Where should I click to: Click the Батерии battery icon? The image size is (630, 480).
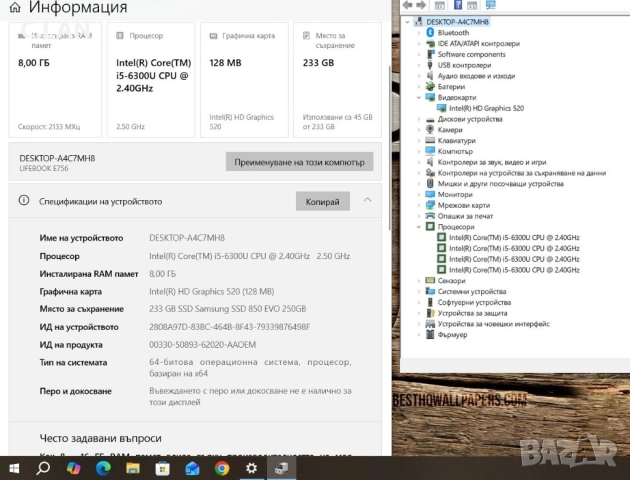(x=430, y=86)
